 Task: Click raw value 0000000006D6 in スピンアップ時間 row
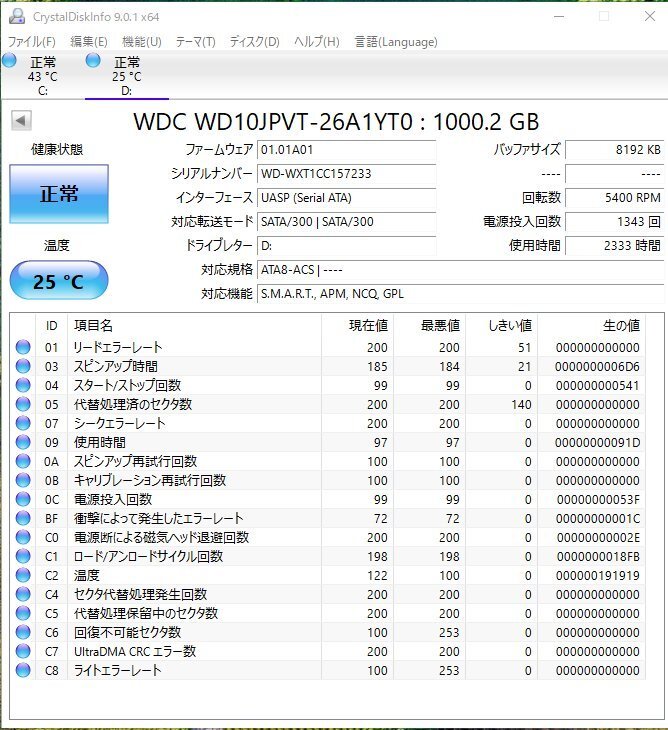tap(597, 366)
